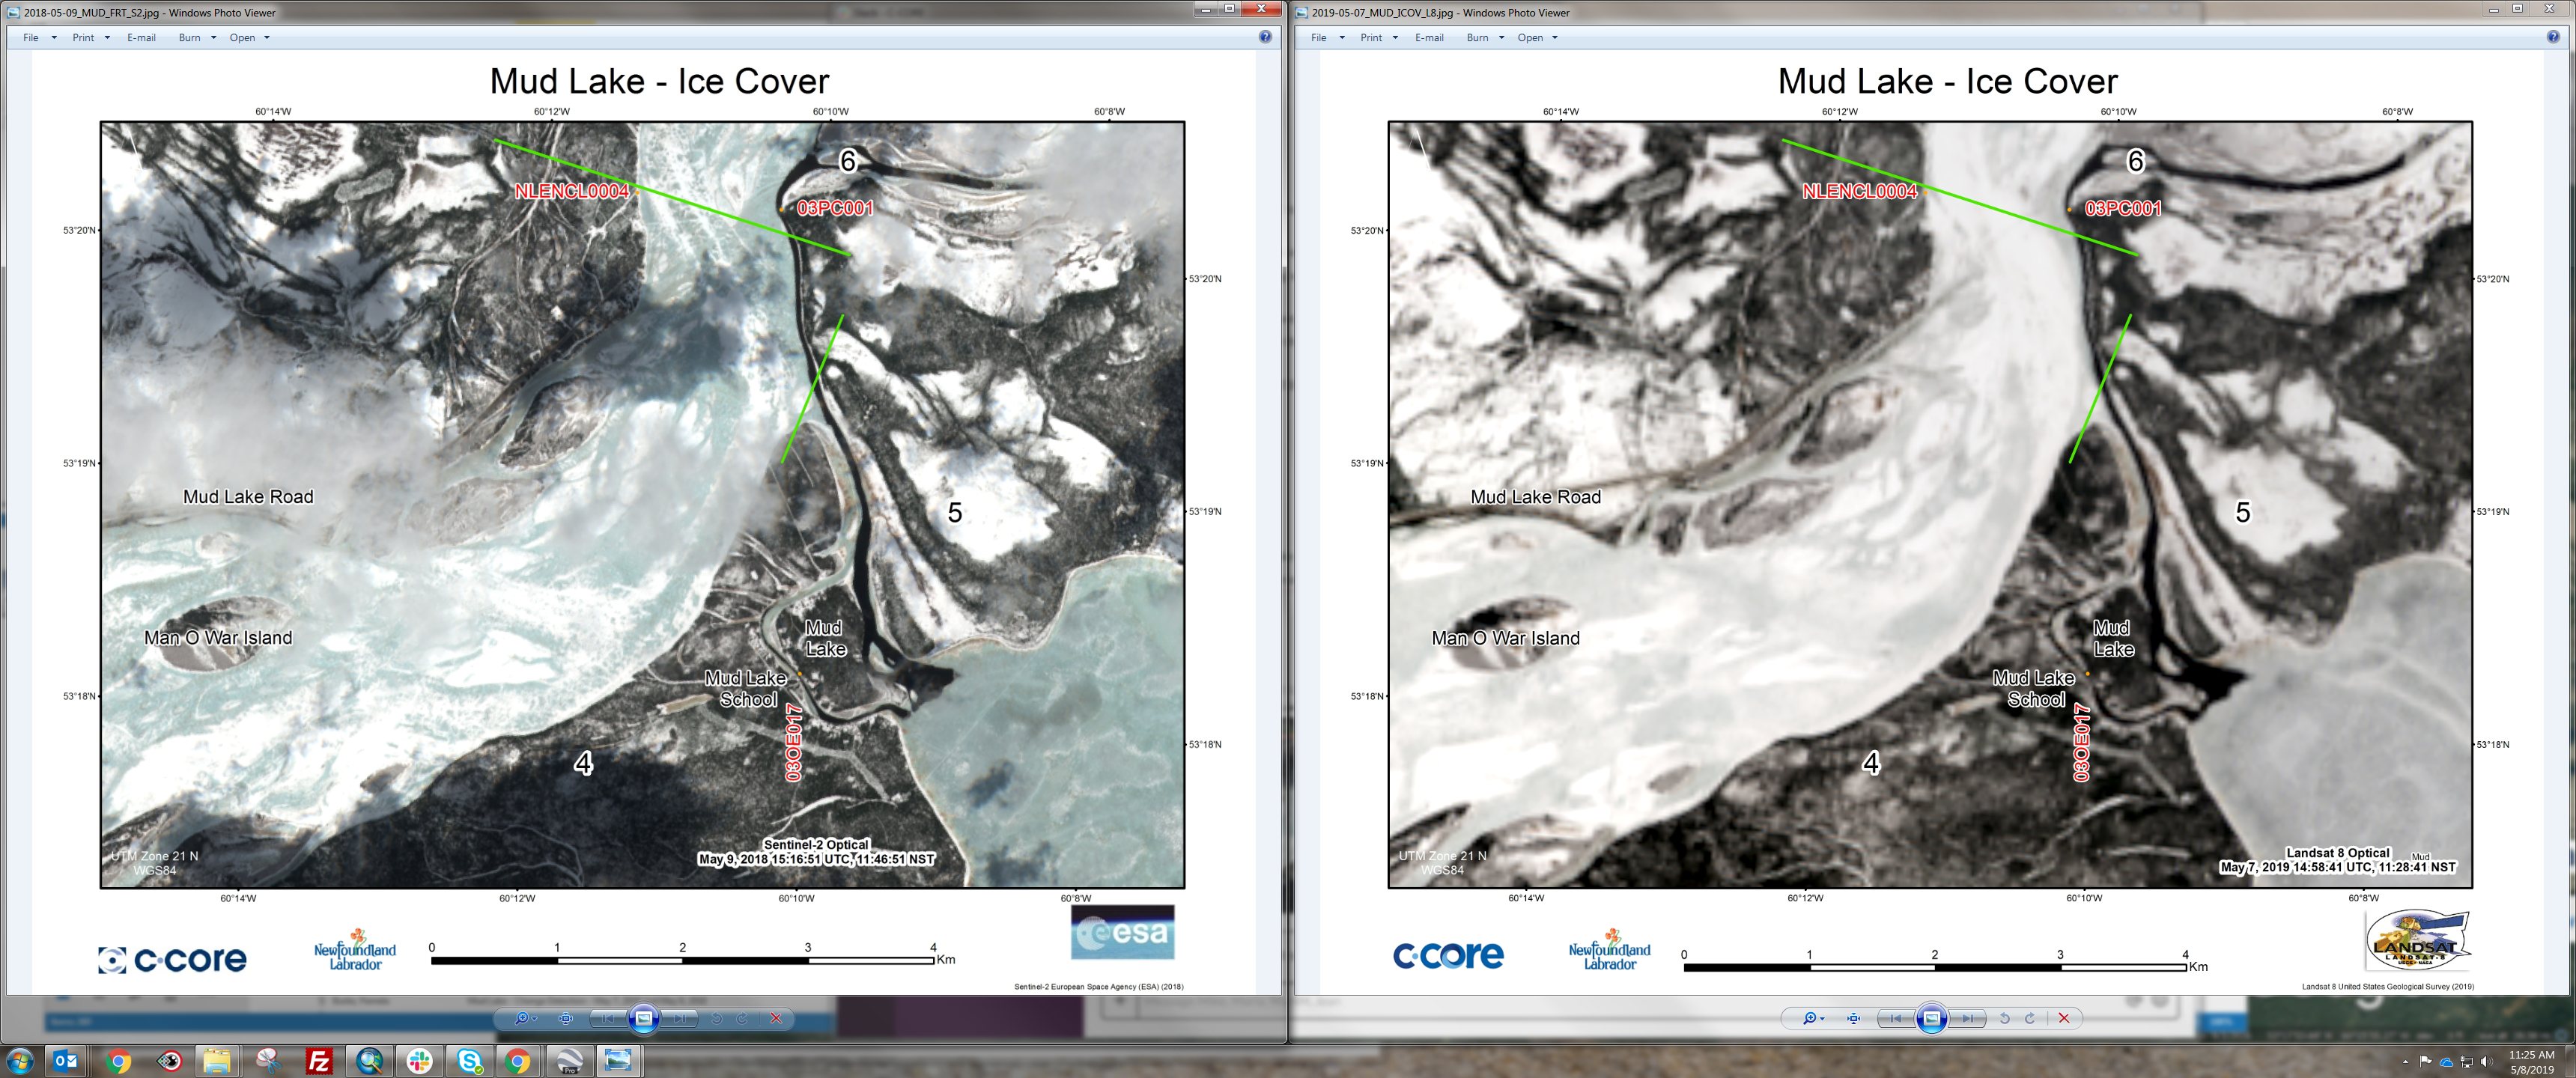Screen dimensions: 2576x1078
Task: Open File menu in left viewer
Action: click(31, 38)
